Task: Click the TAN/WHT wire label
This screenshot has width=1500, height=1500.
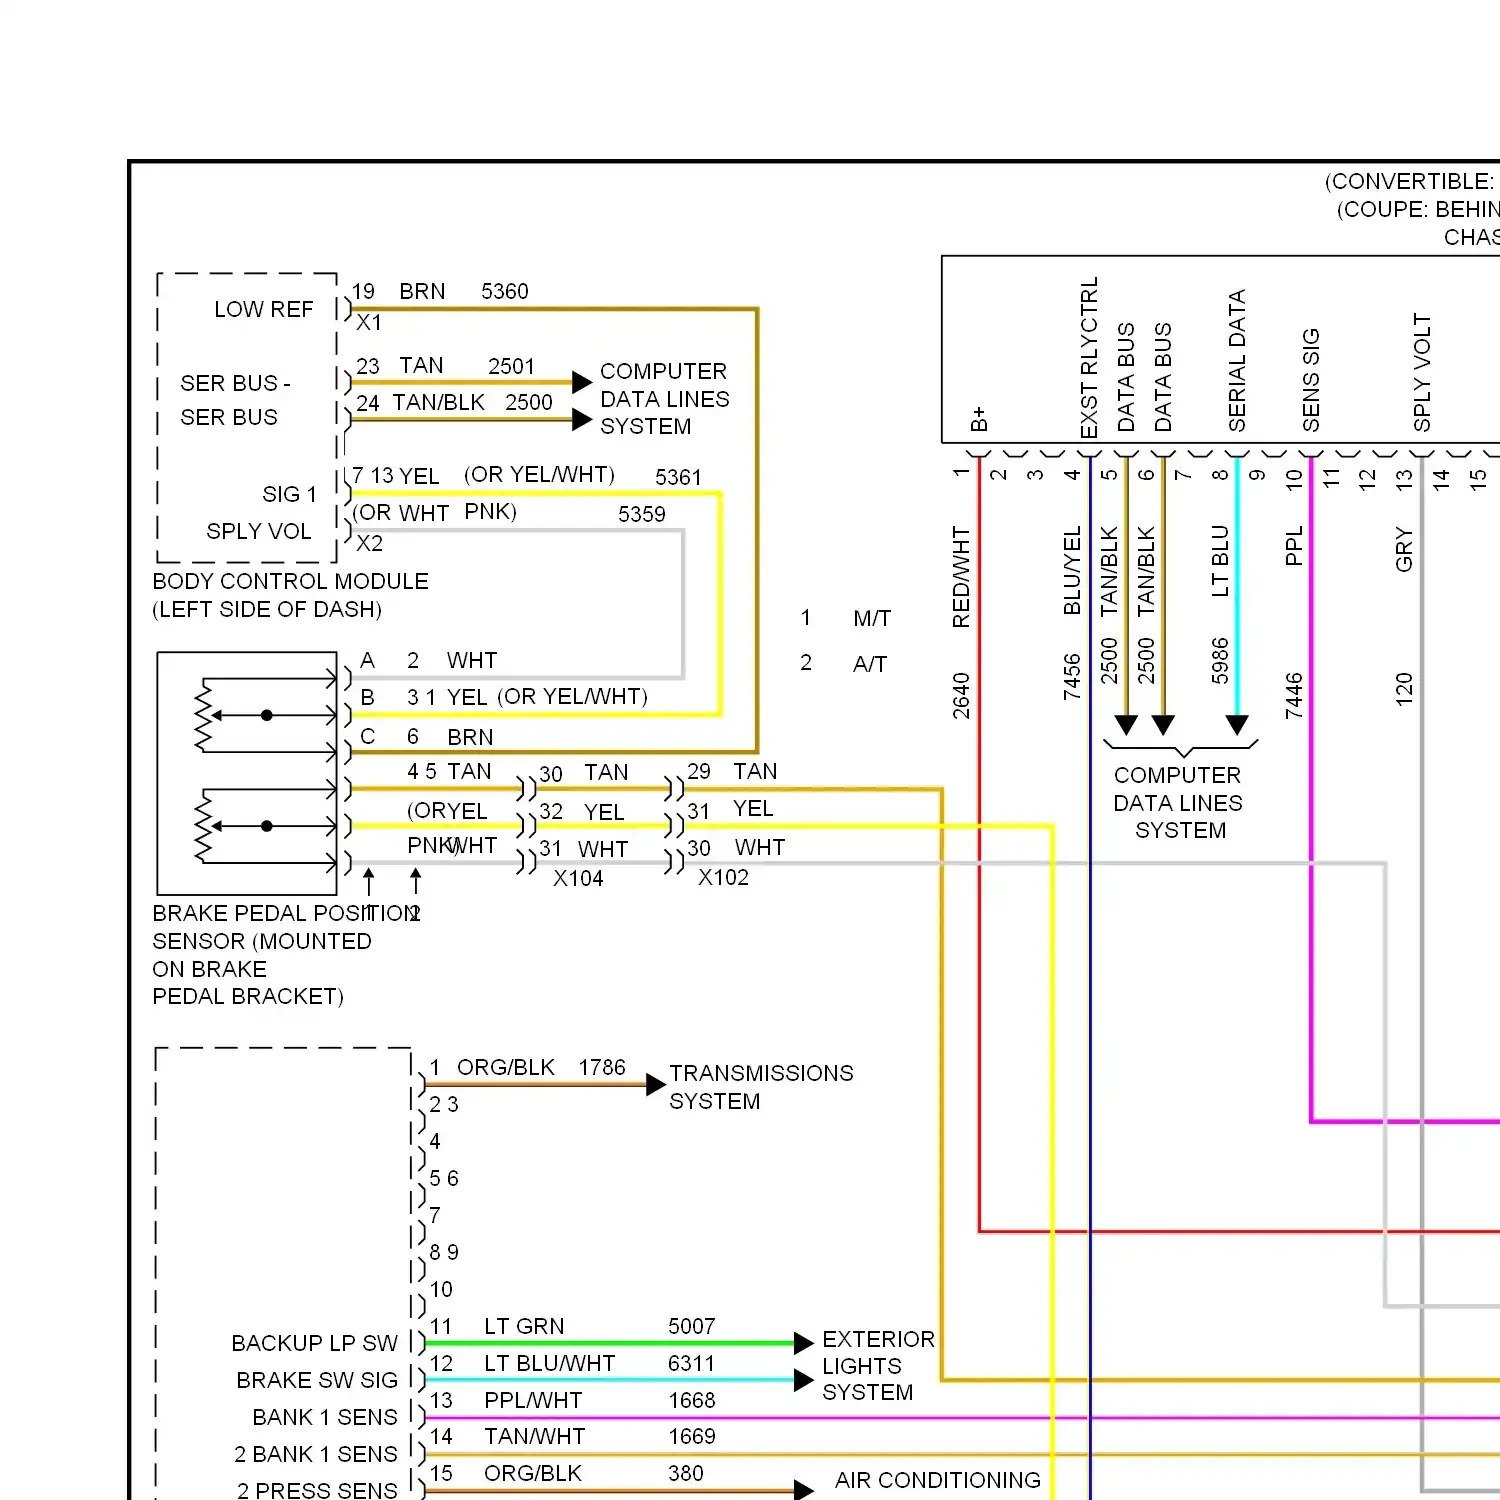Action: pyautogui.click(x=535, y=1437)
